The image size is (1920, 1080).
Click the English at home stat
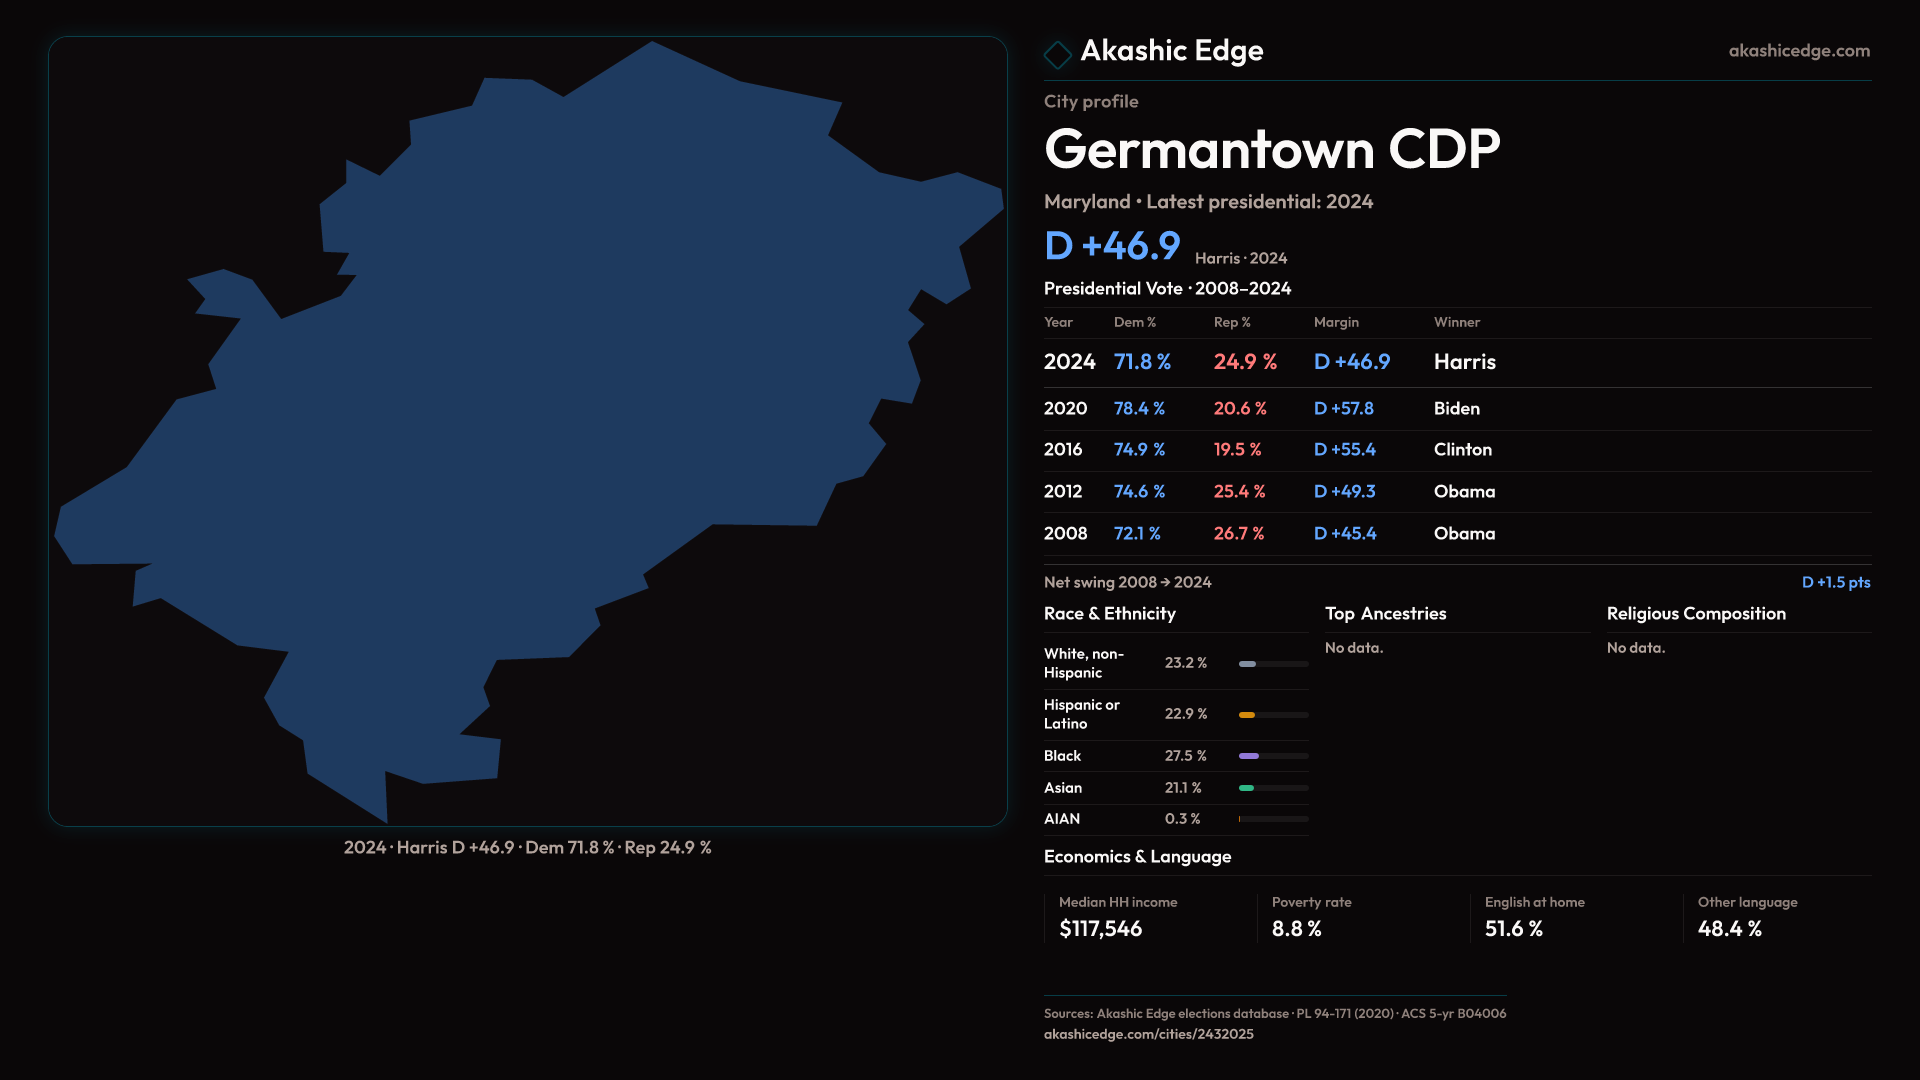[1513, 929]
